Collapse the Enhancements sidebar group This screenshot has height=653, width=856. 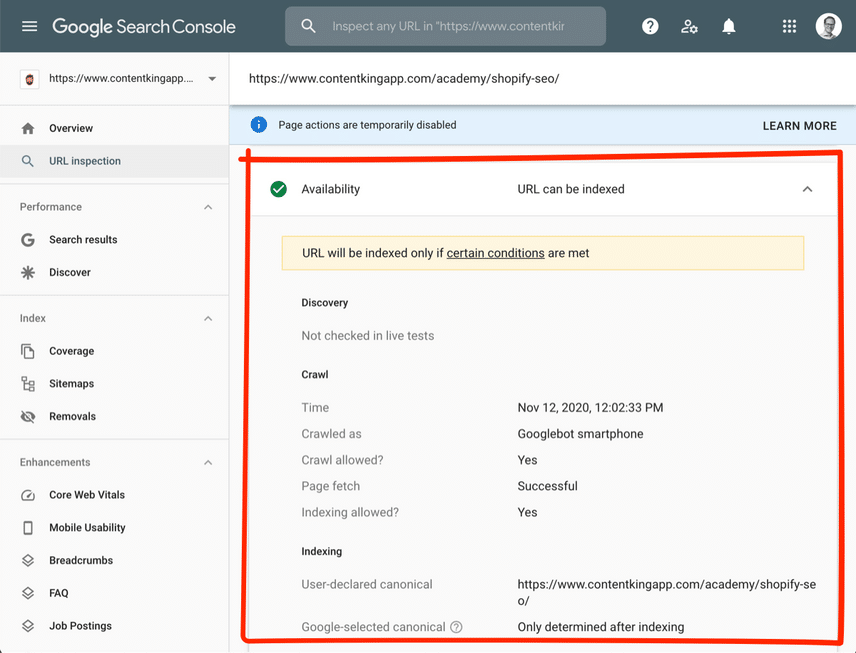[208, 463]
